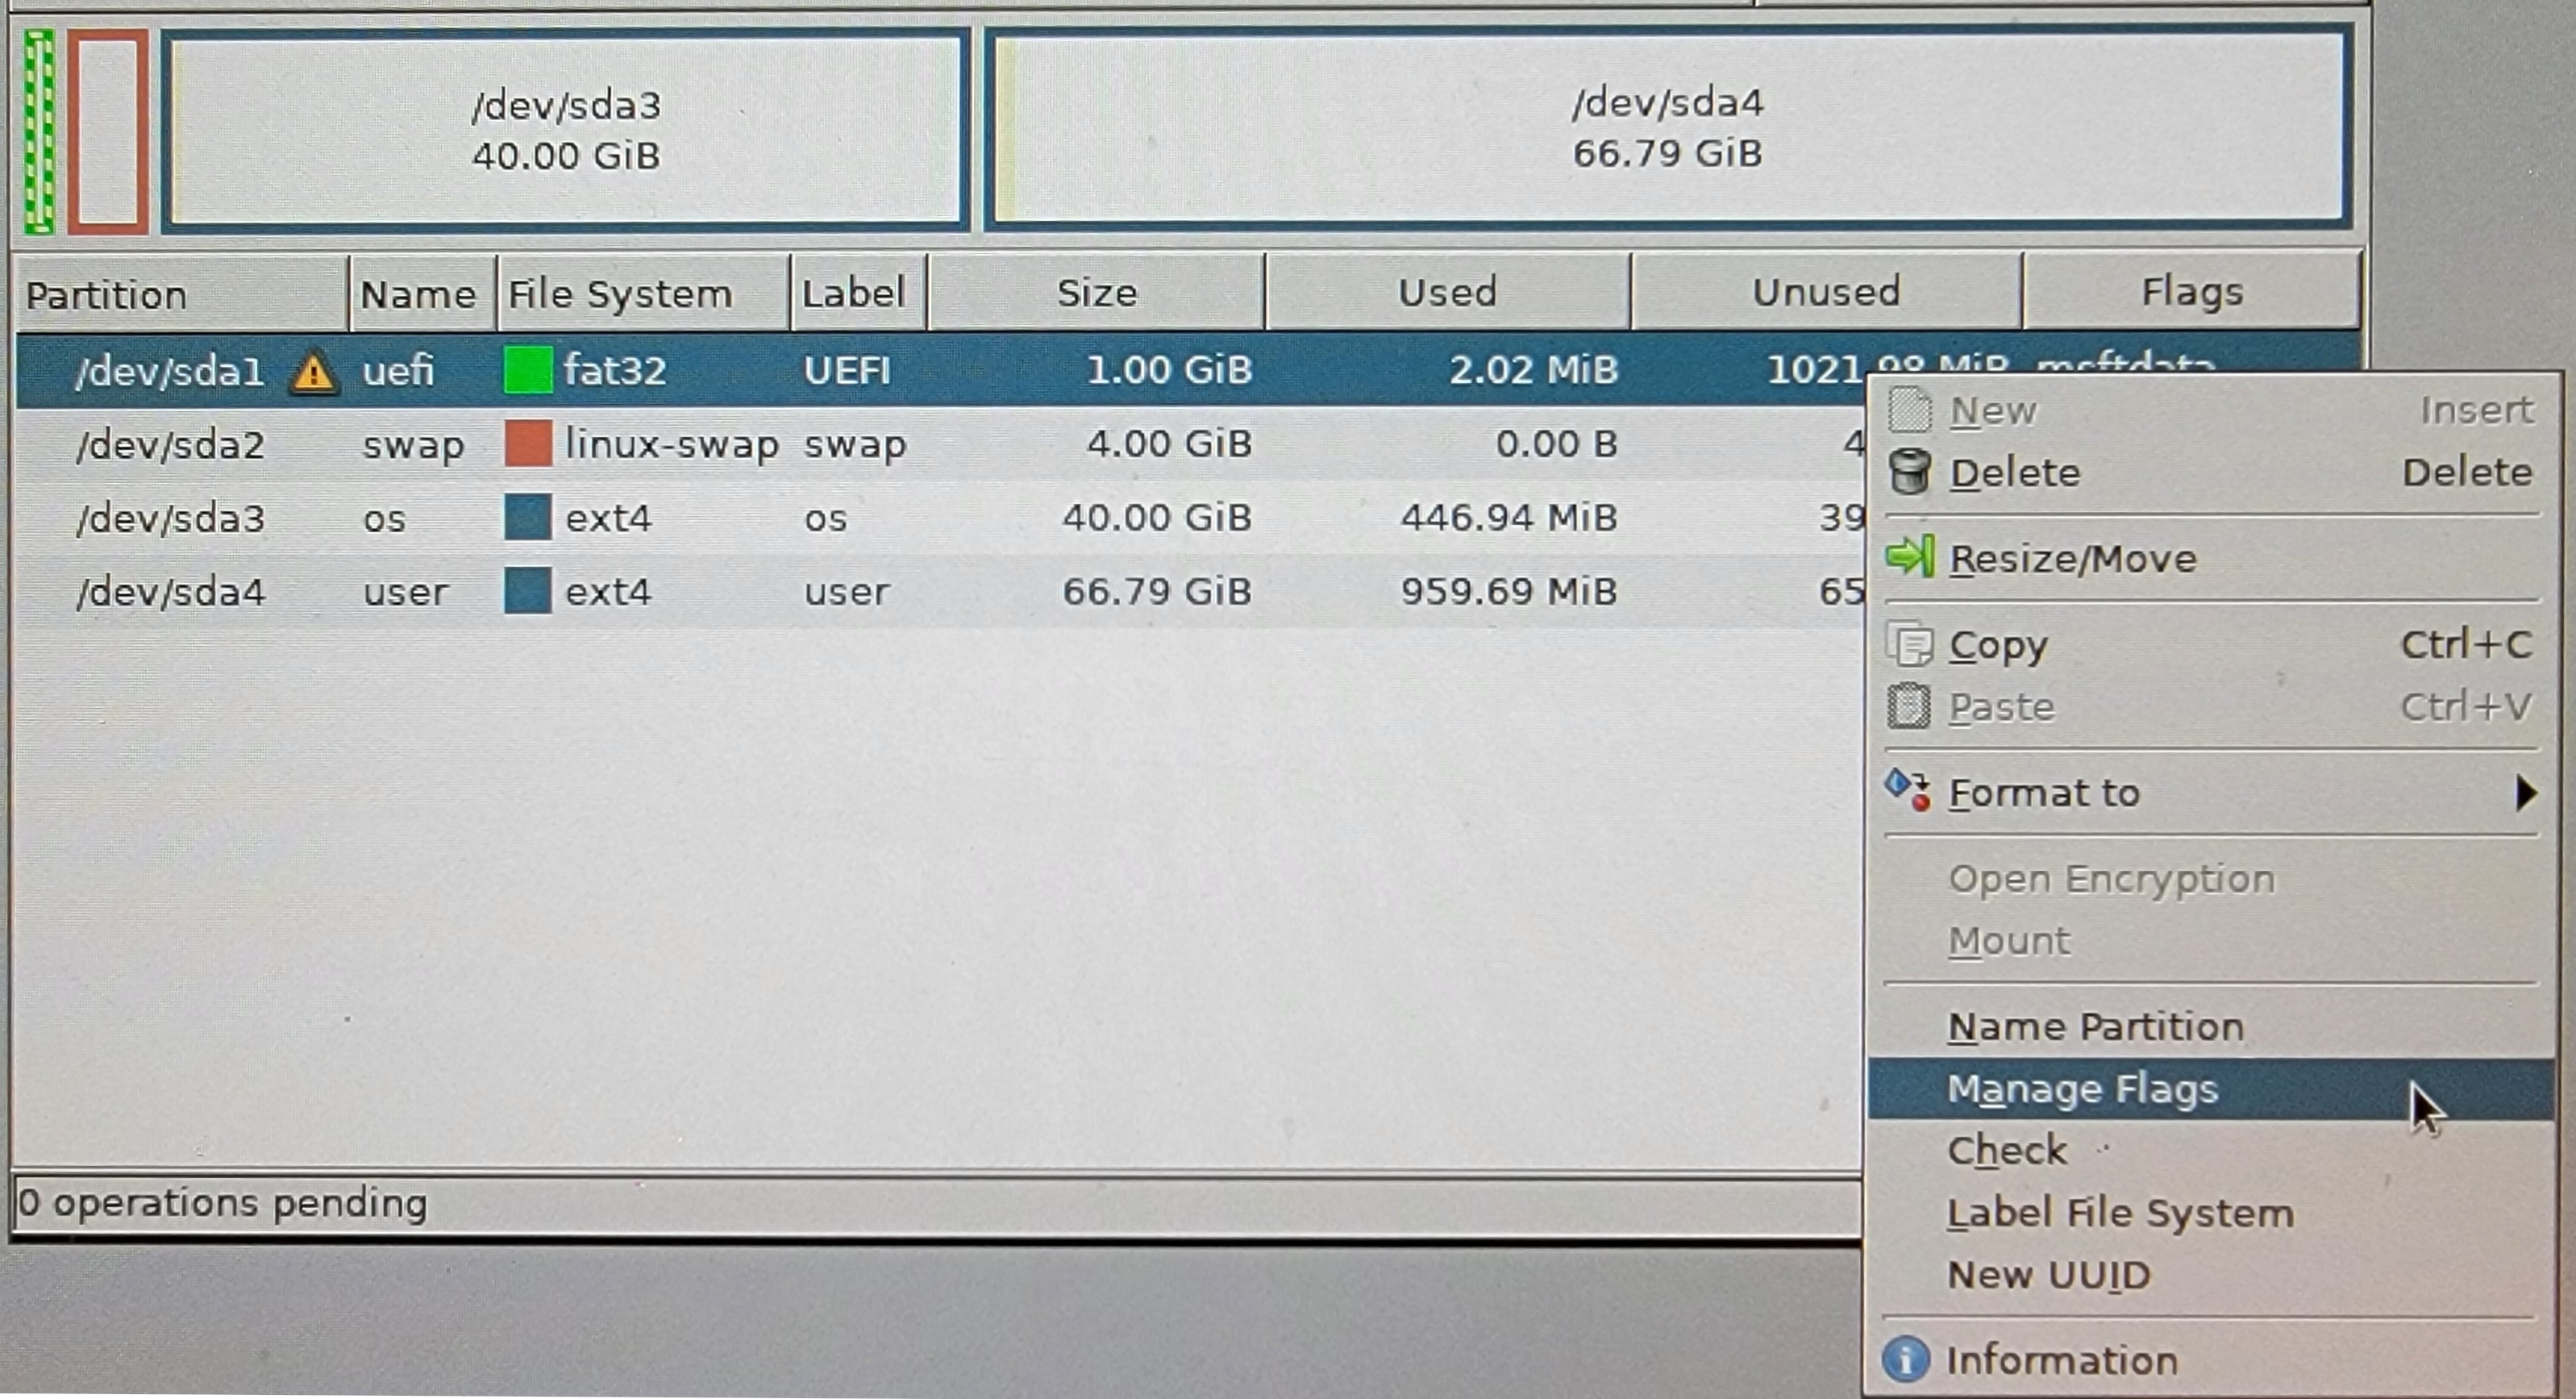Click the File System column header
The height and width of the screenshot is (1399, 2576).
click(620, 294)
